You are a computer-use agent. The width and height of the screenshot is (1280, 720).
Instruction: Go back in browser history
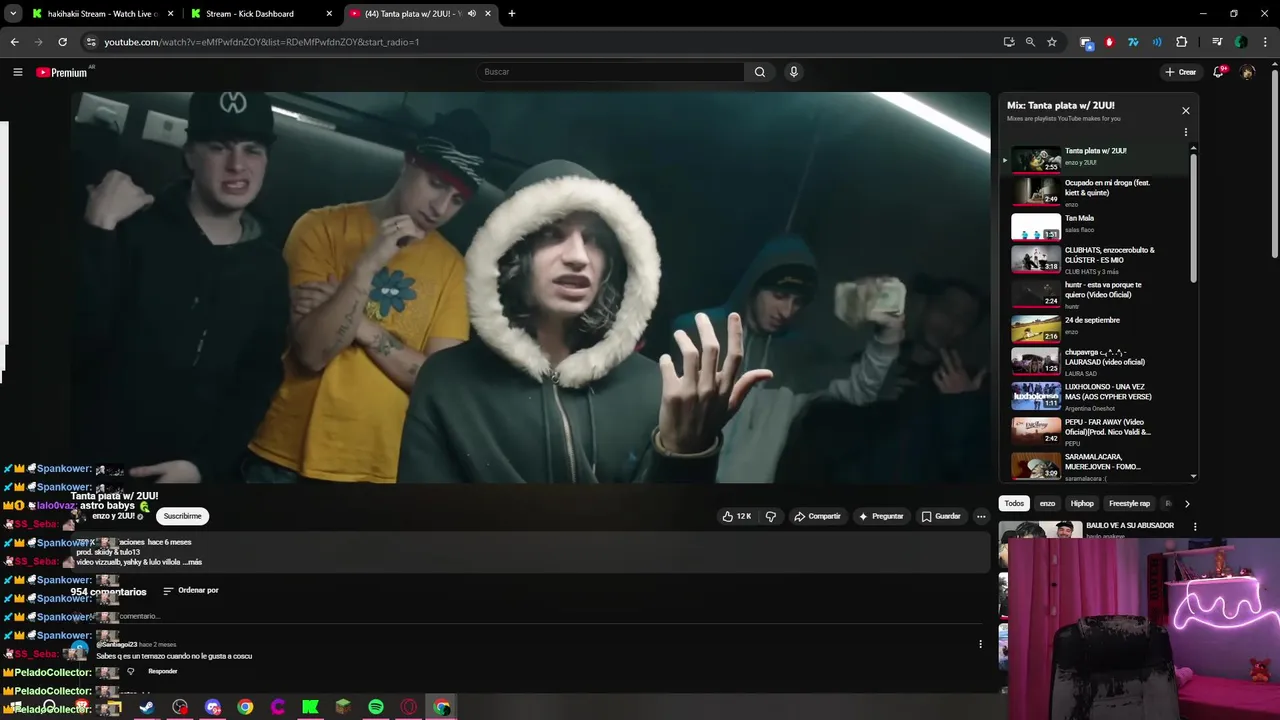tap(14, 42)
